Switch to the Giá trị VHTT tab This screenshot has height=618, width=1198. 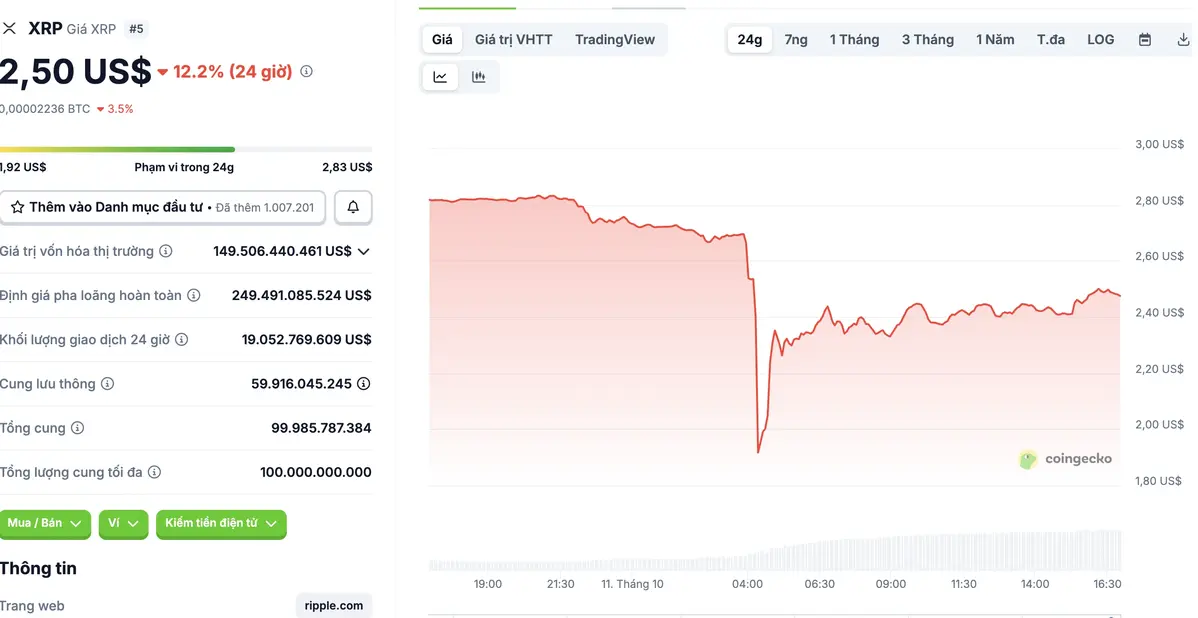pyautogui.click(x=513, y=39)
